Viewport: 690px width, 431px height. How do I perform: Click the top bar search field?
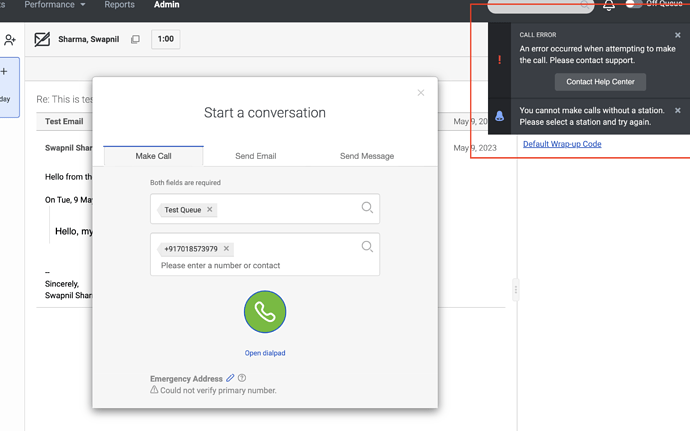[x=540, y=5]
